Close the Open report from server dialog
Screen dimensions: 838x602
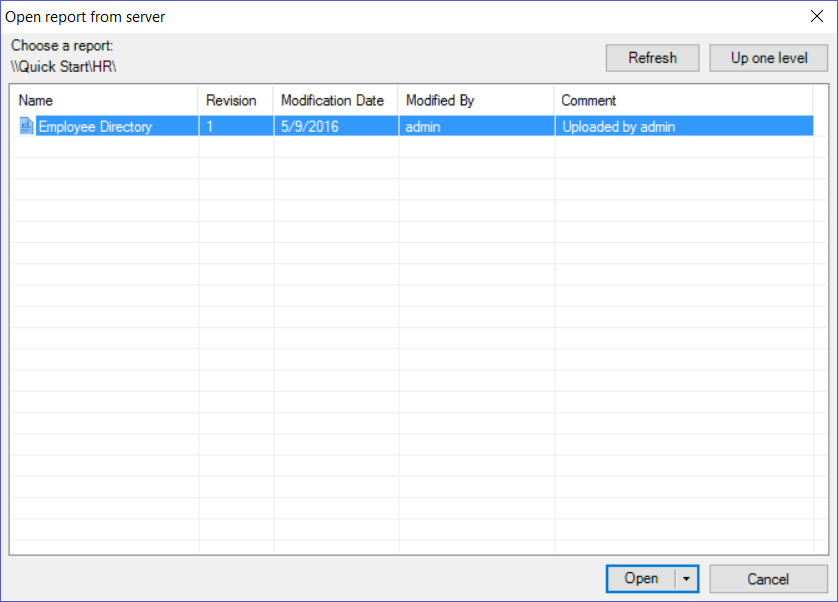click(817, 17)
